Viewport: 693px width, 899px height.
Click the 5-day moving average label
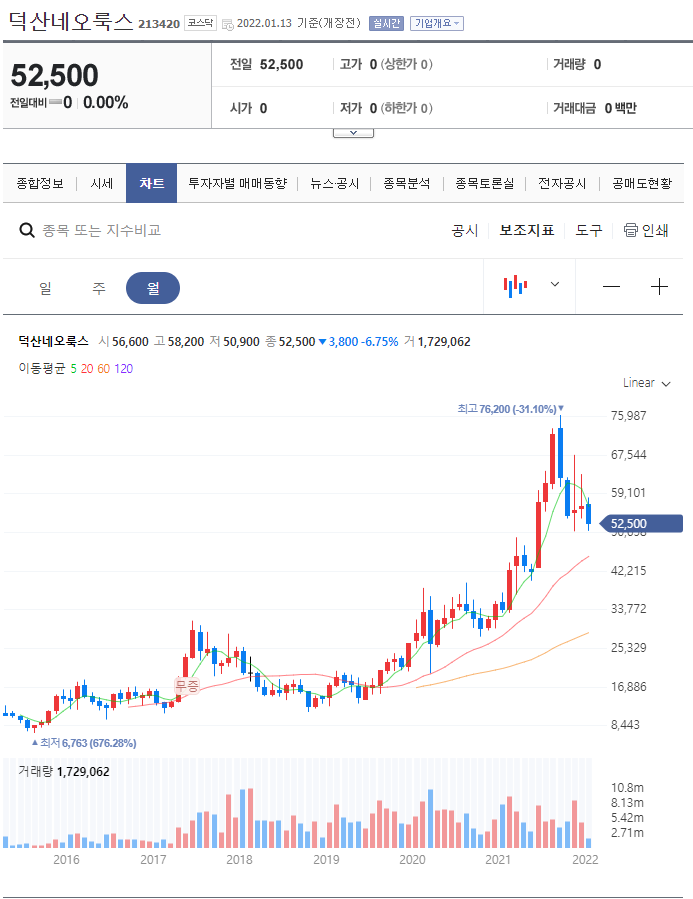pos(73,369)
